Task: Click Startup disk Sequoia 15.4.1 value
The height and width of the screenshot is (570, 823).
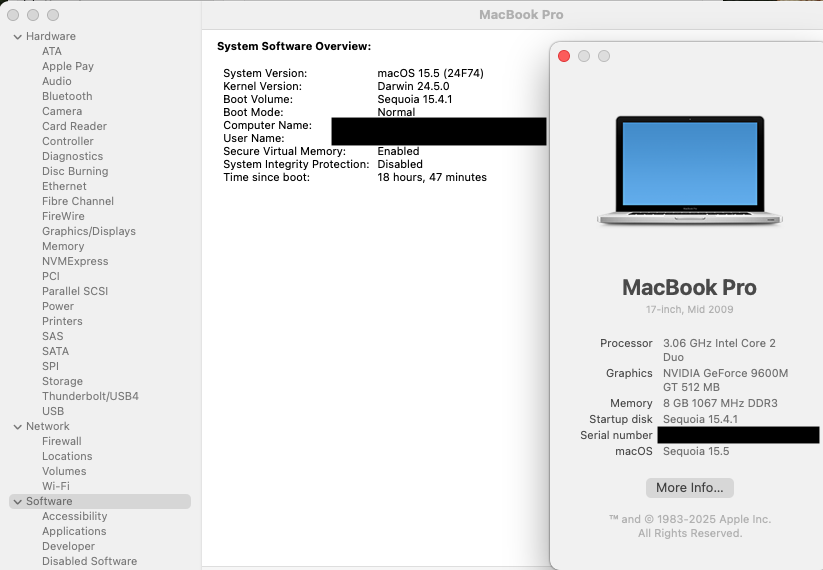Action: point(700,419)
